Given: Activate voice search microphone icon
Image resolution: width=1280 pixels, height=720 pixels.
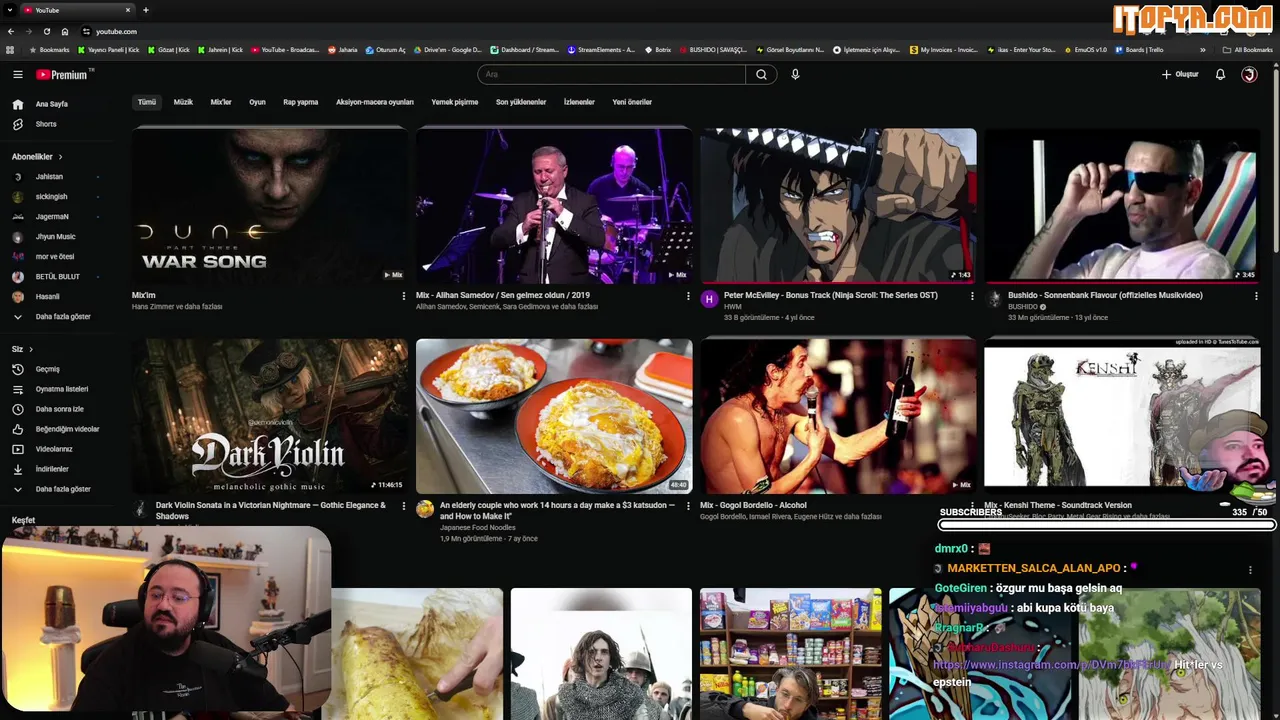Looking at the screenshot, I should pos(795,74).
